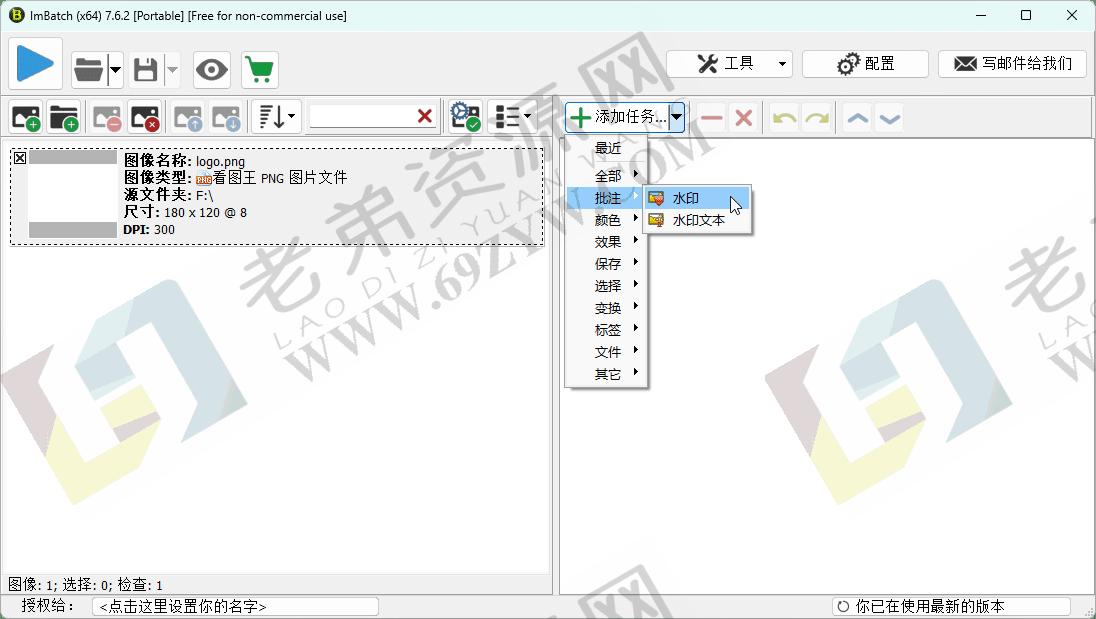Save the task list with the floppy disk icon
The image size is (1096, 619).
(145, 70)
